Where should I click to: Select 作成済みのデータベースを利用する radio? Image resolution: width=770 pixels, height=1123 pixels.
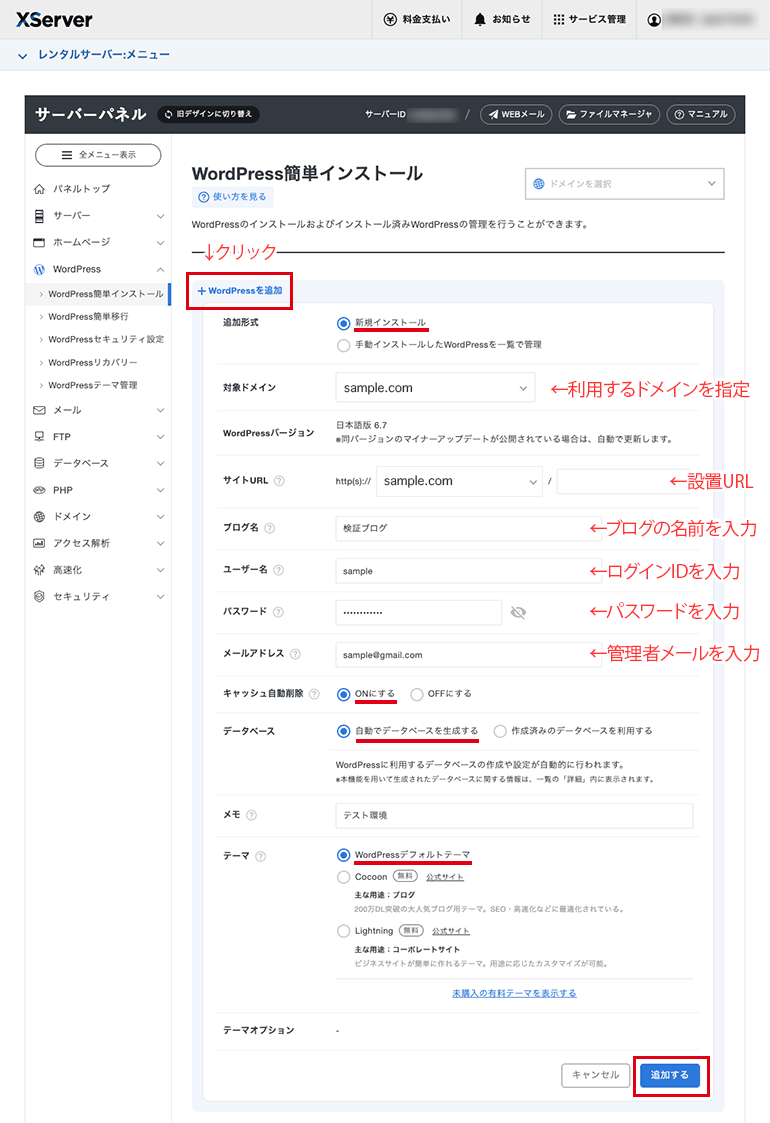click(x=500, y=731)
